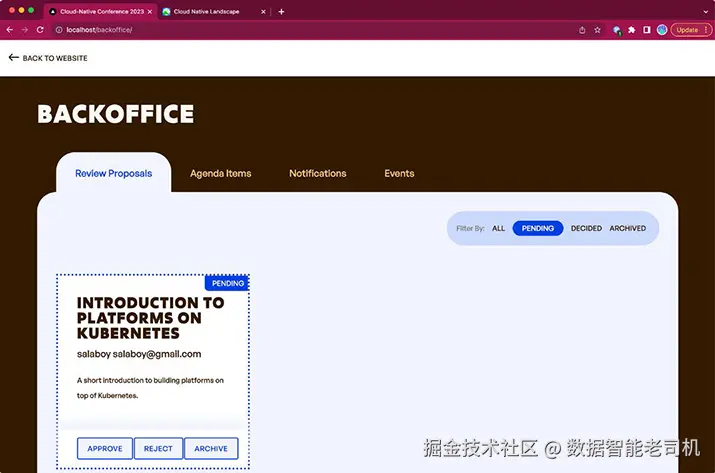Screen dimensions: 715x473
Task: Click the browser forward arrow
Action: [x=25, y=30]
